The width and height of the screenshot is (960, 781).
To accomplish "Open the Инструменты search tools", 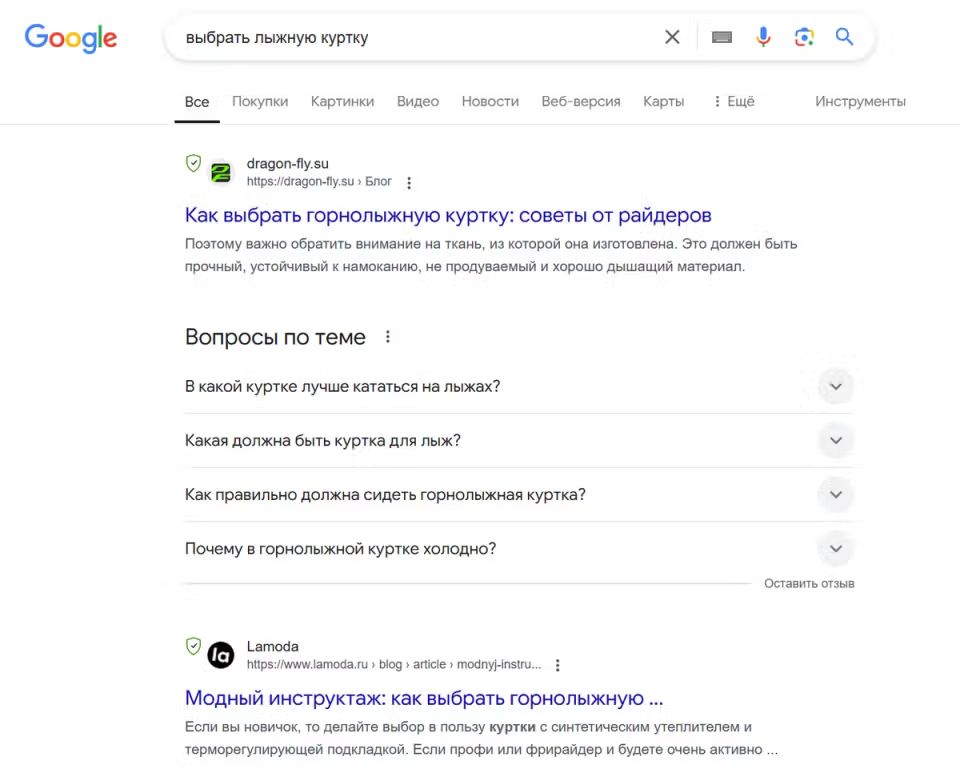I will tap(860, 101).
